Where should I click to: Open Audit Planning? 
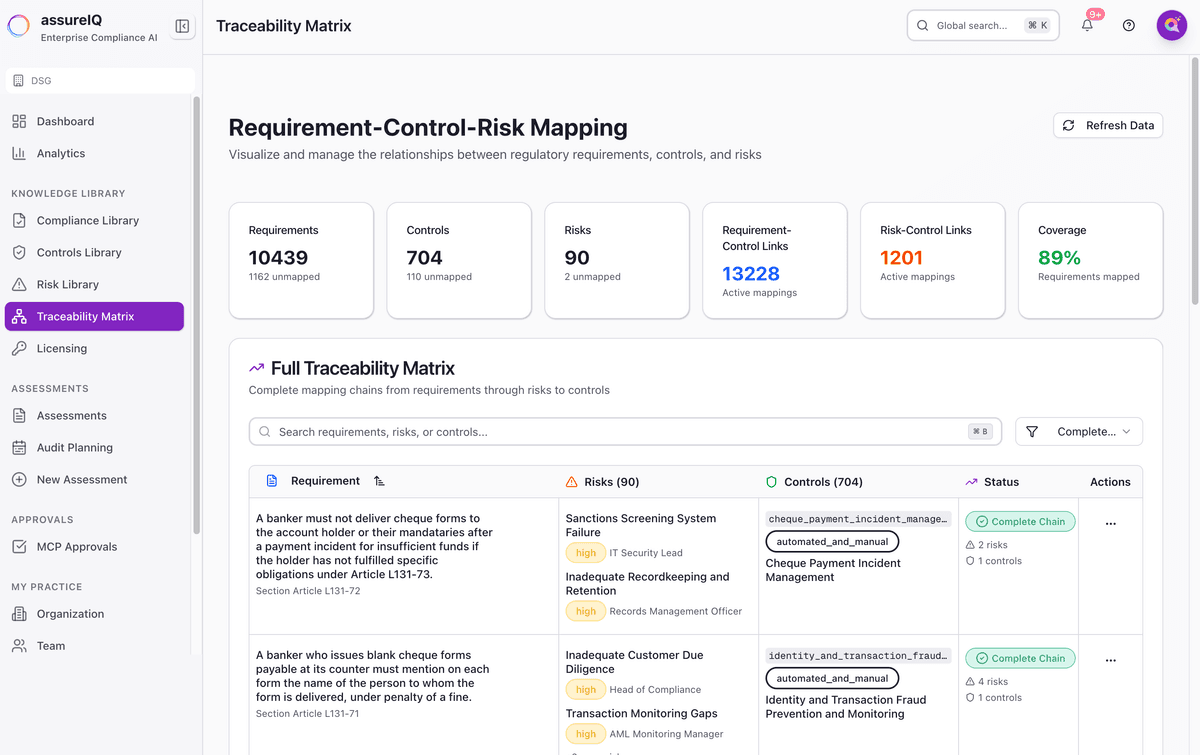pos(94,447)
